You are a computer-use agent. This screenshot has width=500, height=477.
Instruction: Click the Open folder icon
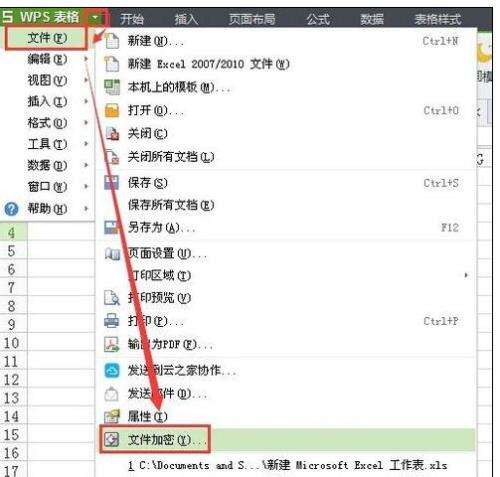[x=112, y=110]
